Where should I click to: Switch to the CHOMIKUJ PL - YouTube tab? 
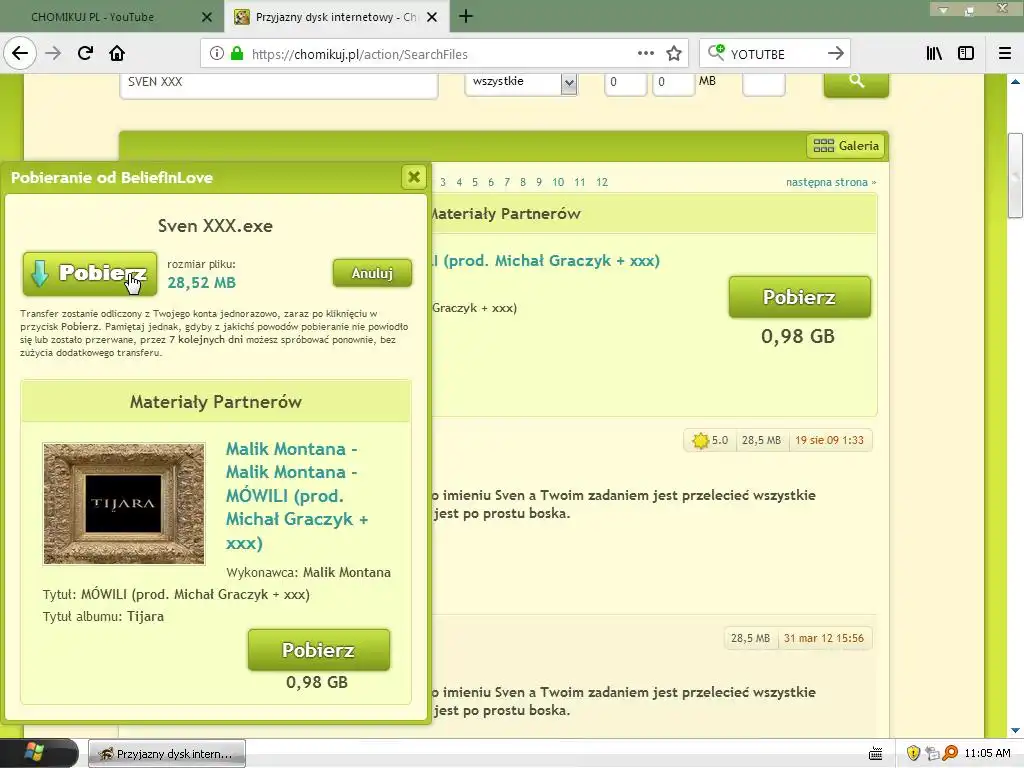[x=112, y=17]
